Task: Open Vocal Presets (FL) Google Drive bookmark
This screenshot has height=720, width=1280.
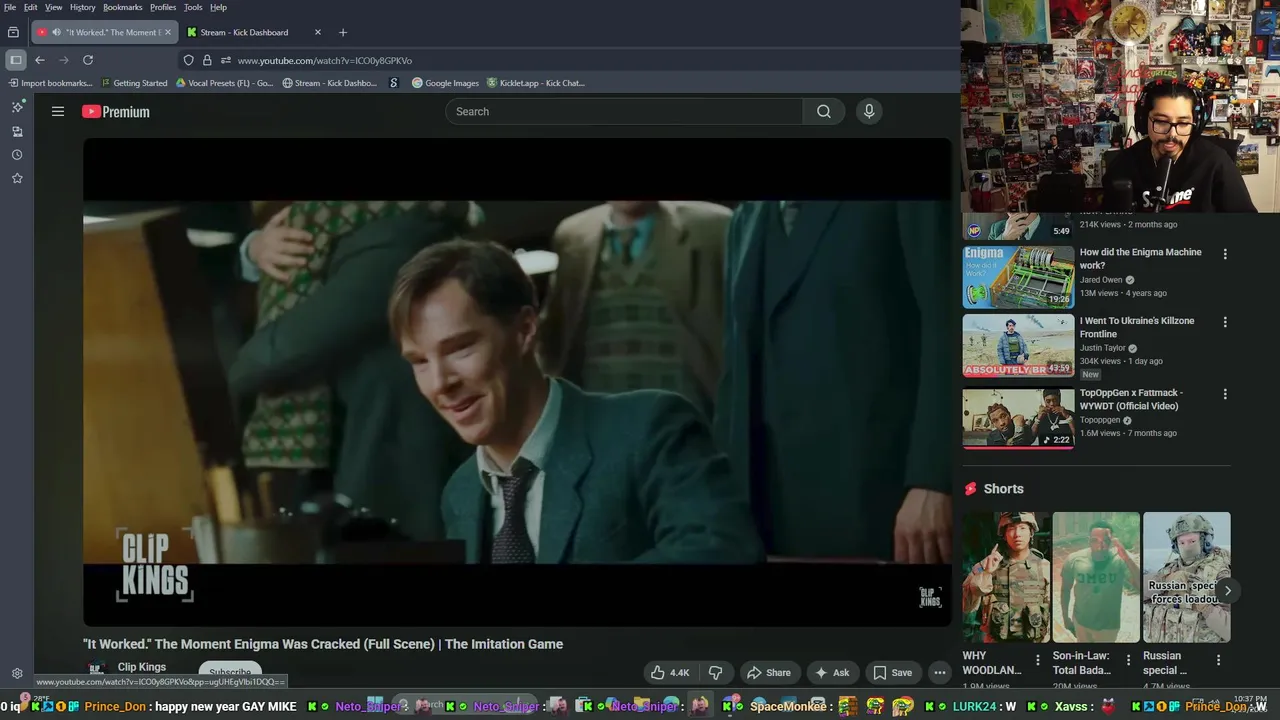Action: click(224, 83)
